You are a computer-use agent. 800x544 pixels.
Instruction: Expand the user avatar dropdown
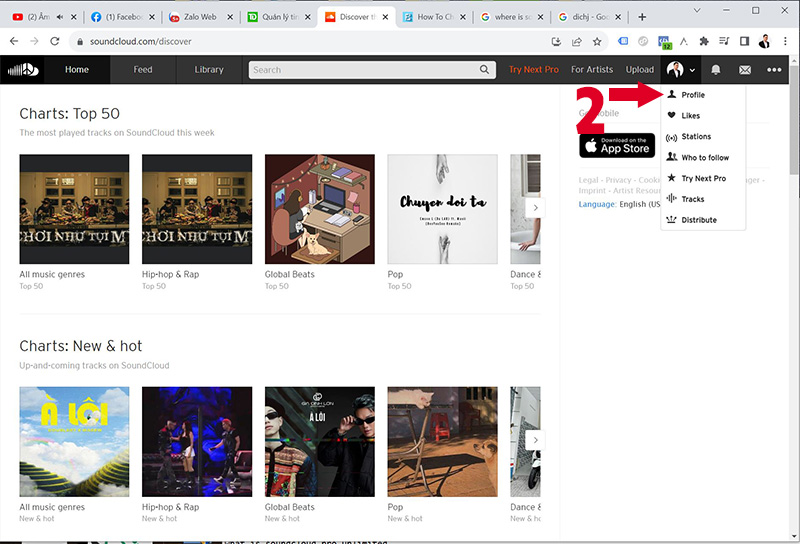coord(681,70)
